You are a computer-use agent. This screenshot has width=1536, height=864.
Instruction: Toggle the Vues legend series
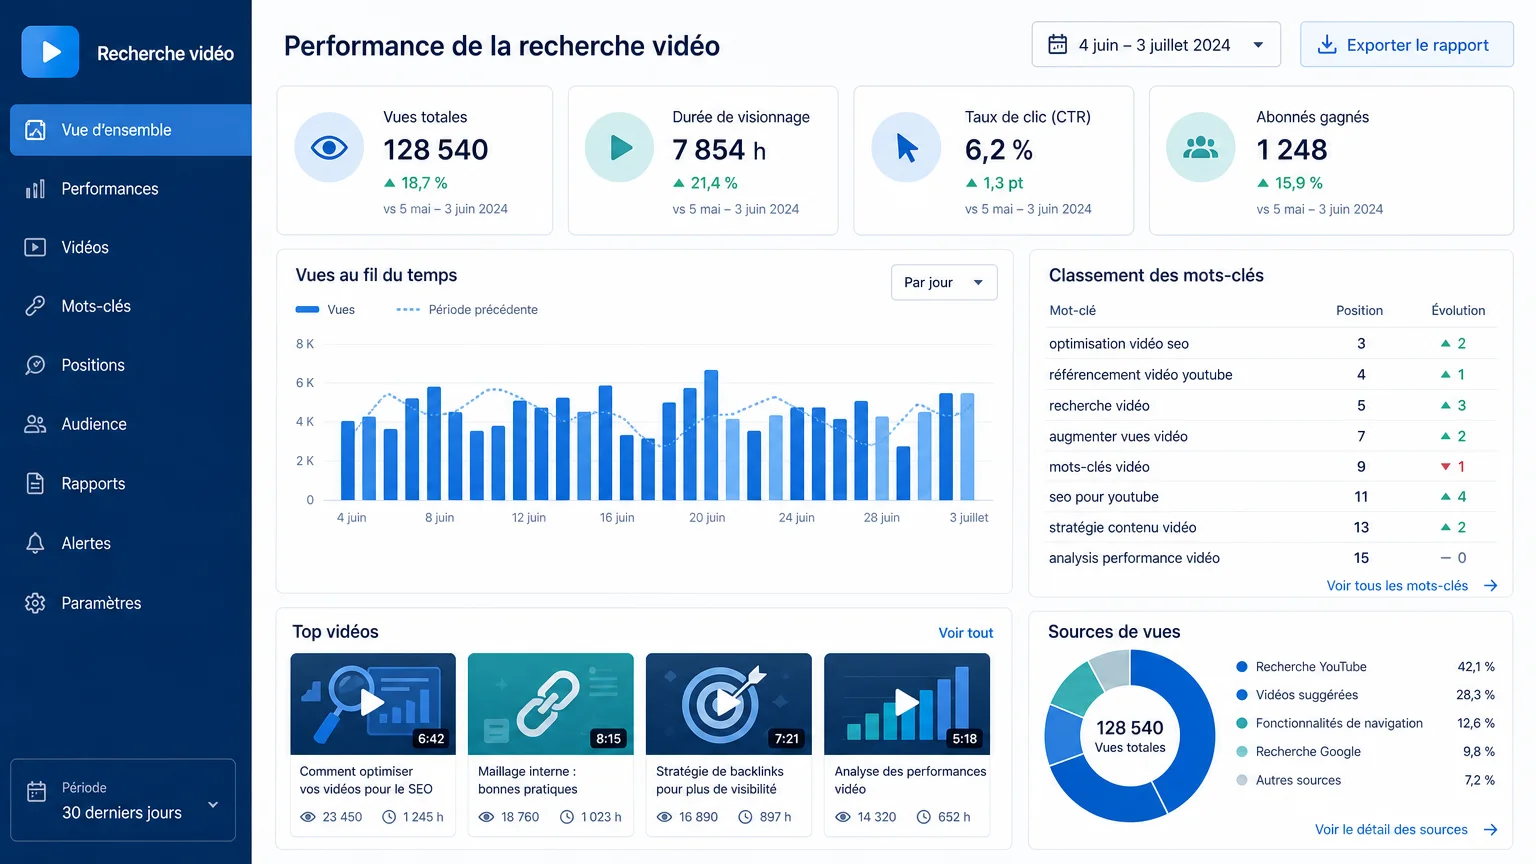point(325,310)
